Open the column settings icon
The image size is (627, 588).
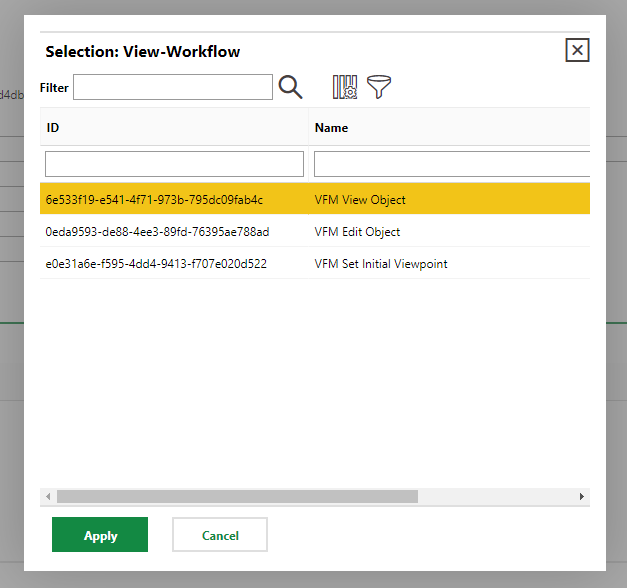(x=344, y=87)
